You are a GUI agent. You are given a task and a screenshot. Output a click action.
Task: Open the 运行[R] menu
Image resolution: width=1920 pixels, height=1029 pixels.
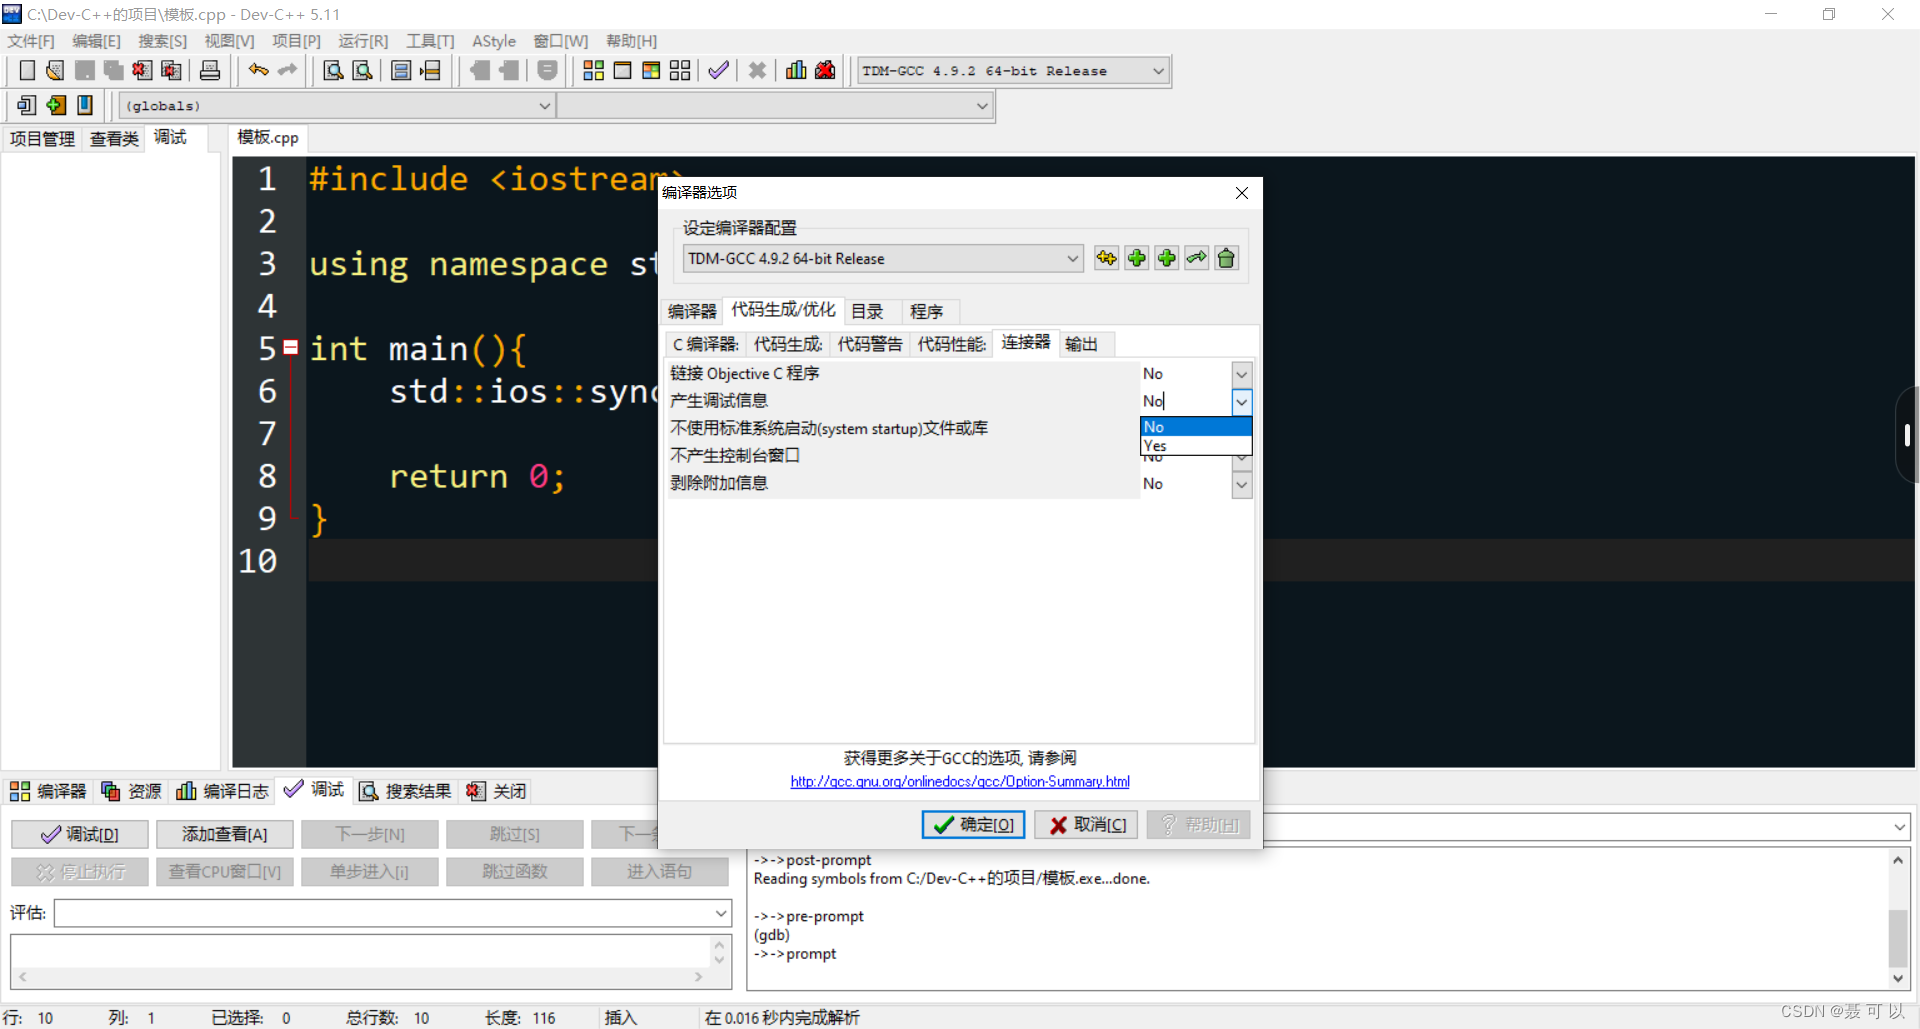(x=362, y=41)
